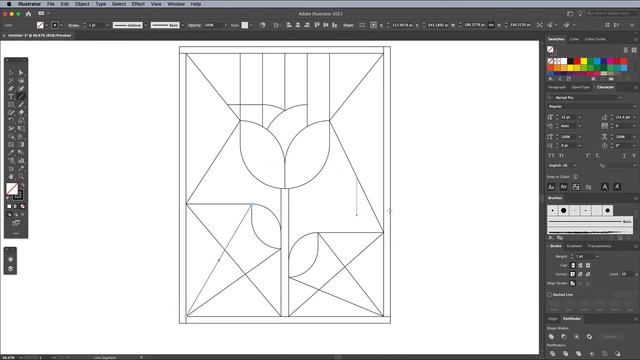Select the Basic brush stroke in Brushes panel
Screen dimensions: 640x360
(590, 221)
